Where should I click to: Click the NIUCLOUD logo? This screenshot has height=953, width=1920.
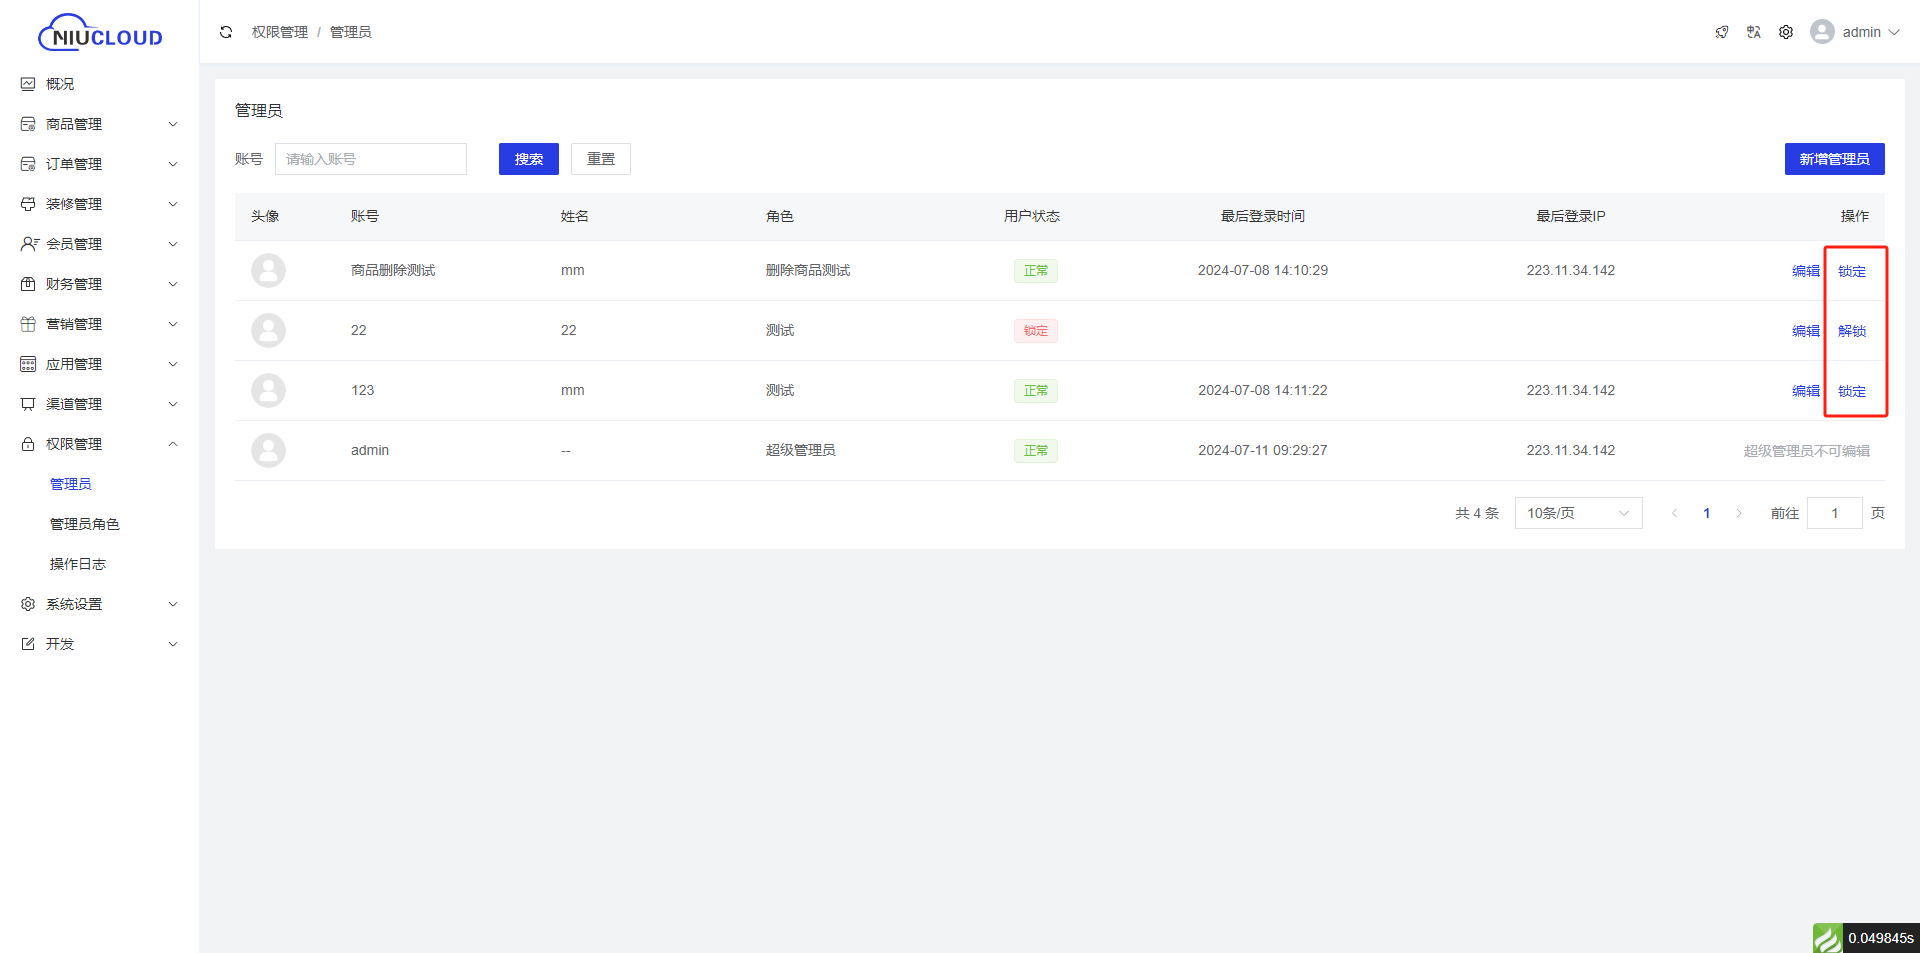point(100,34)
